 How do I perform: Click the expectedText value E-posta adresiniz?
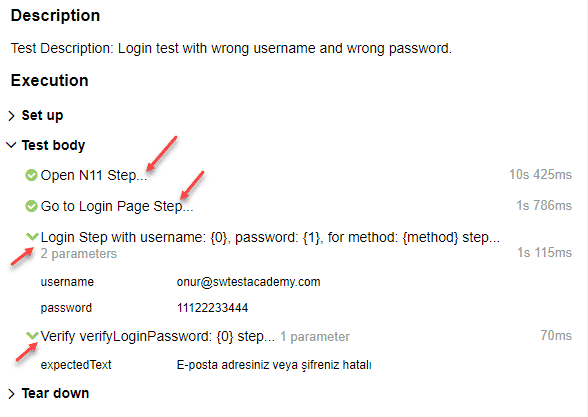click(274, 365)
